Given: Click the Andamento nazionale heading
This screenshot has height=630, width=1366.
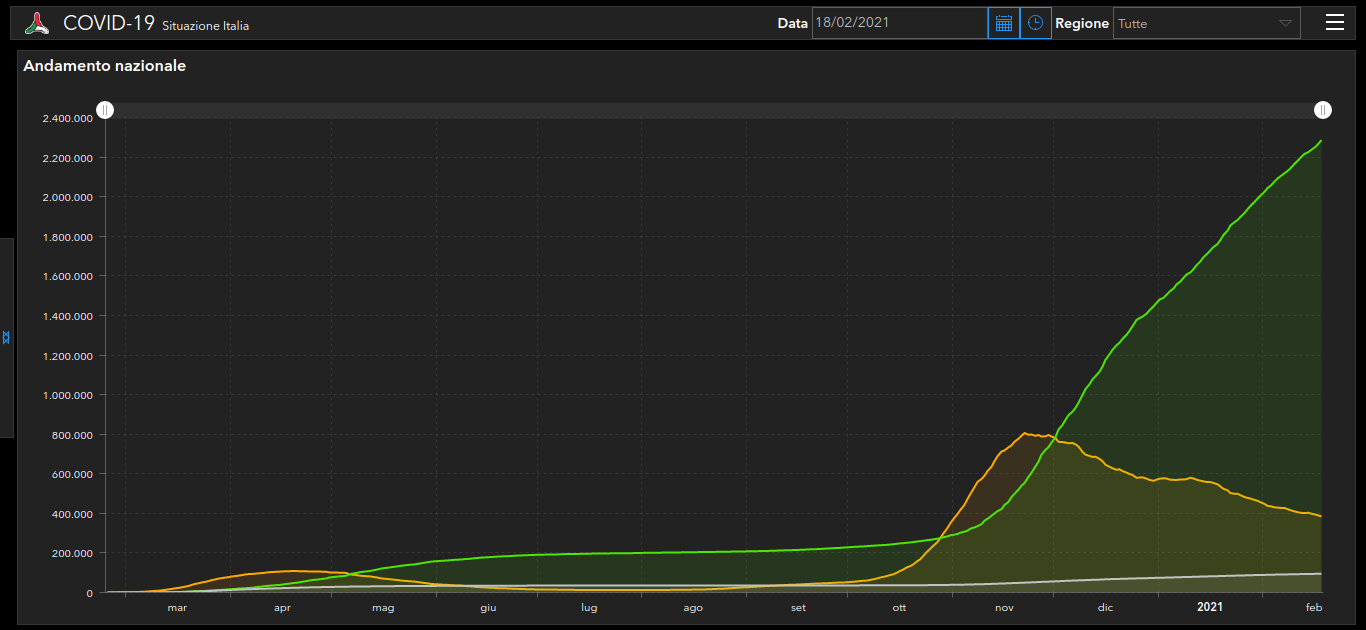Looking at the screenshot, I should click(x=105, y=66).
